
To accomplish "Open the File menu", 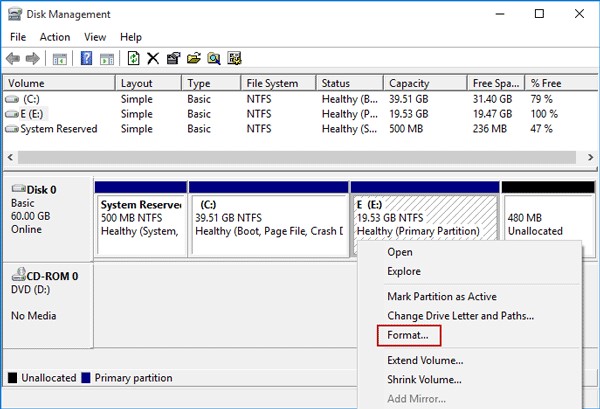I will point(18,37).
